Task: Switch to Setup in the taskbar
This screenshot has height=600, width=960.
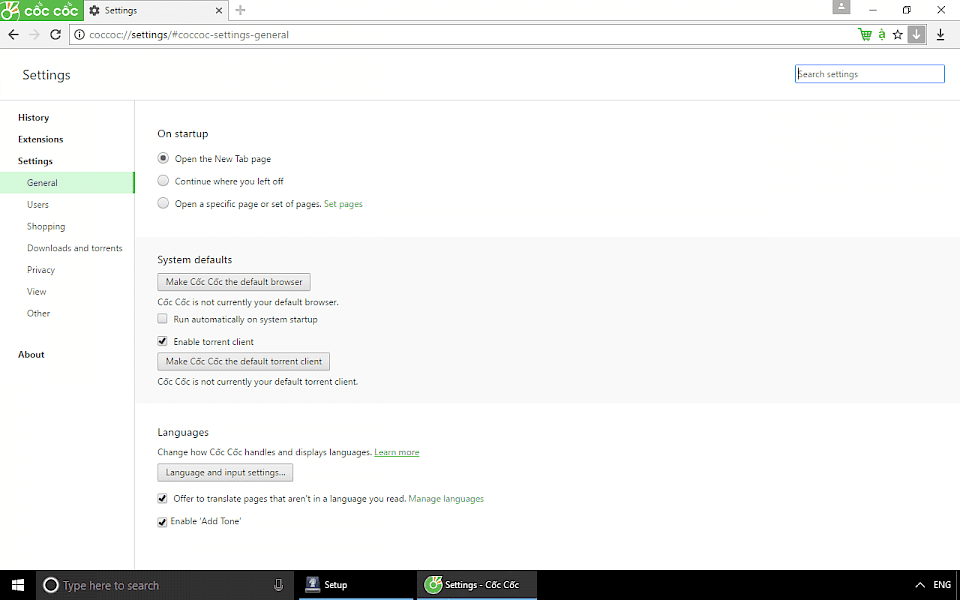Action: point(357,585)
